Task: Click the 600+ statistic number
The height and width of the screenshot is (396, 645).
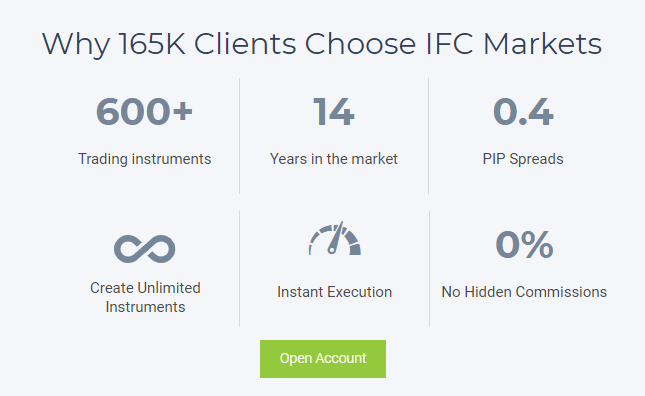Action: point(144,111)
